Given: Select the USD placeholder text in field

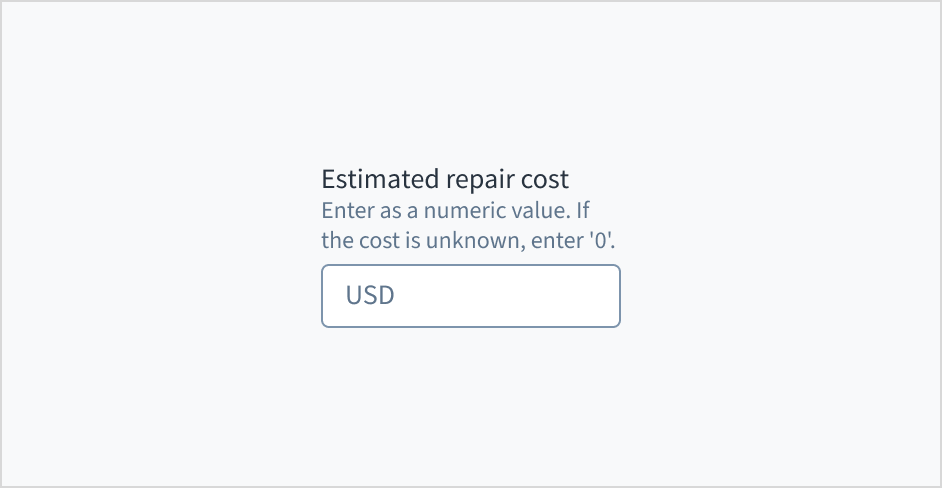Looking at the screenshot, I should [x=370, y=296].
